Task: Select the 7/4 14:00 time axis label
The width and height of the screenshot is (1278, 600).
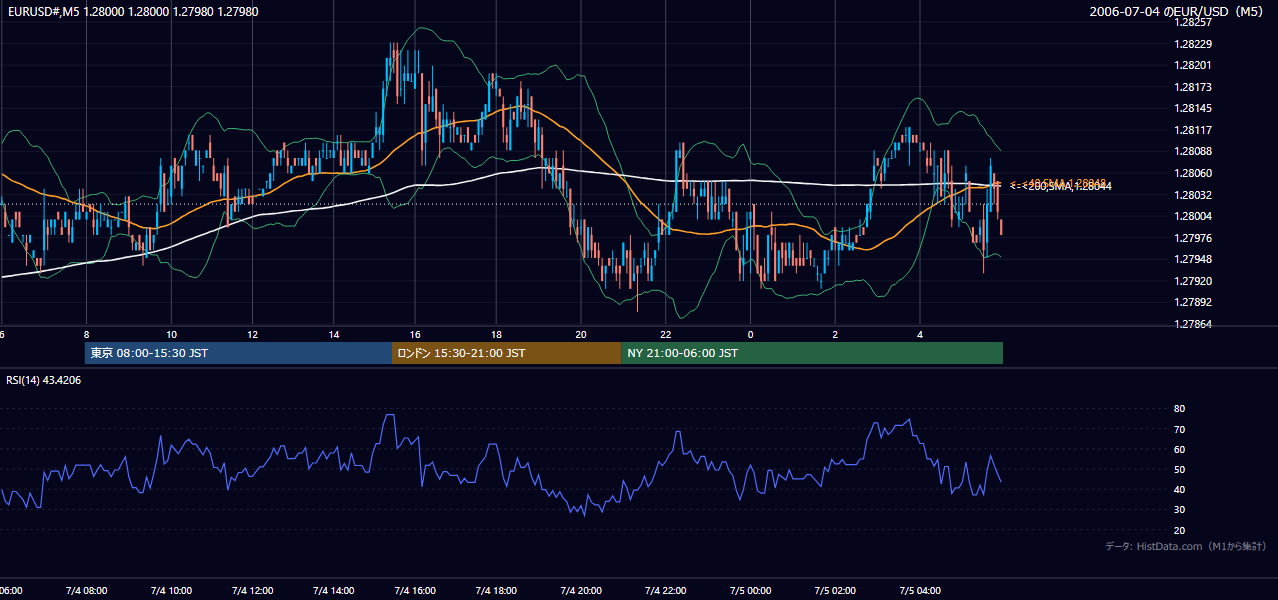Action: 334,590
